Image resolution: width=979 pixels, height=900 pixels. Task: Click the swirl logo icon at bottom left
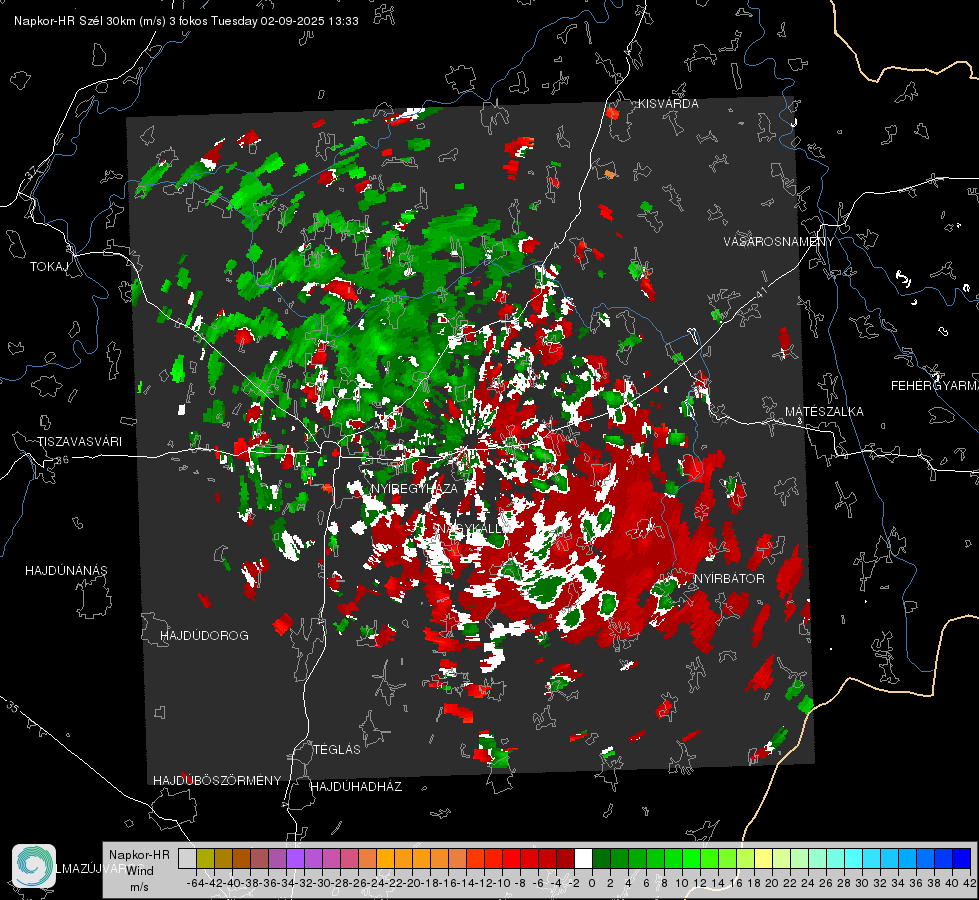(x=34, y=866)
